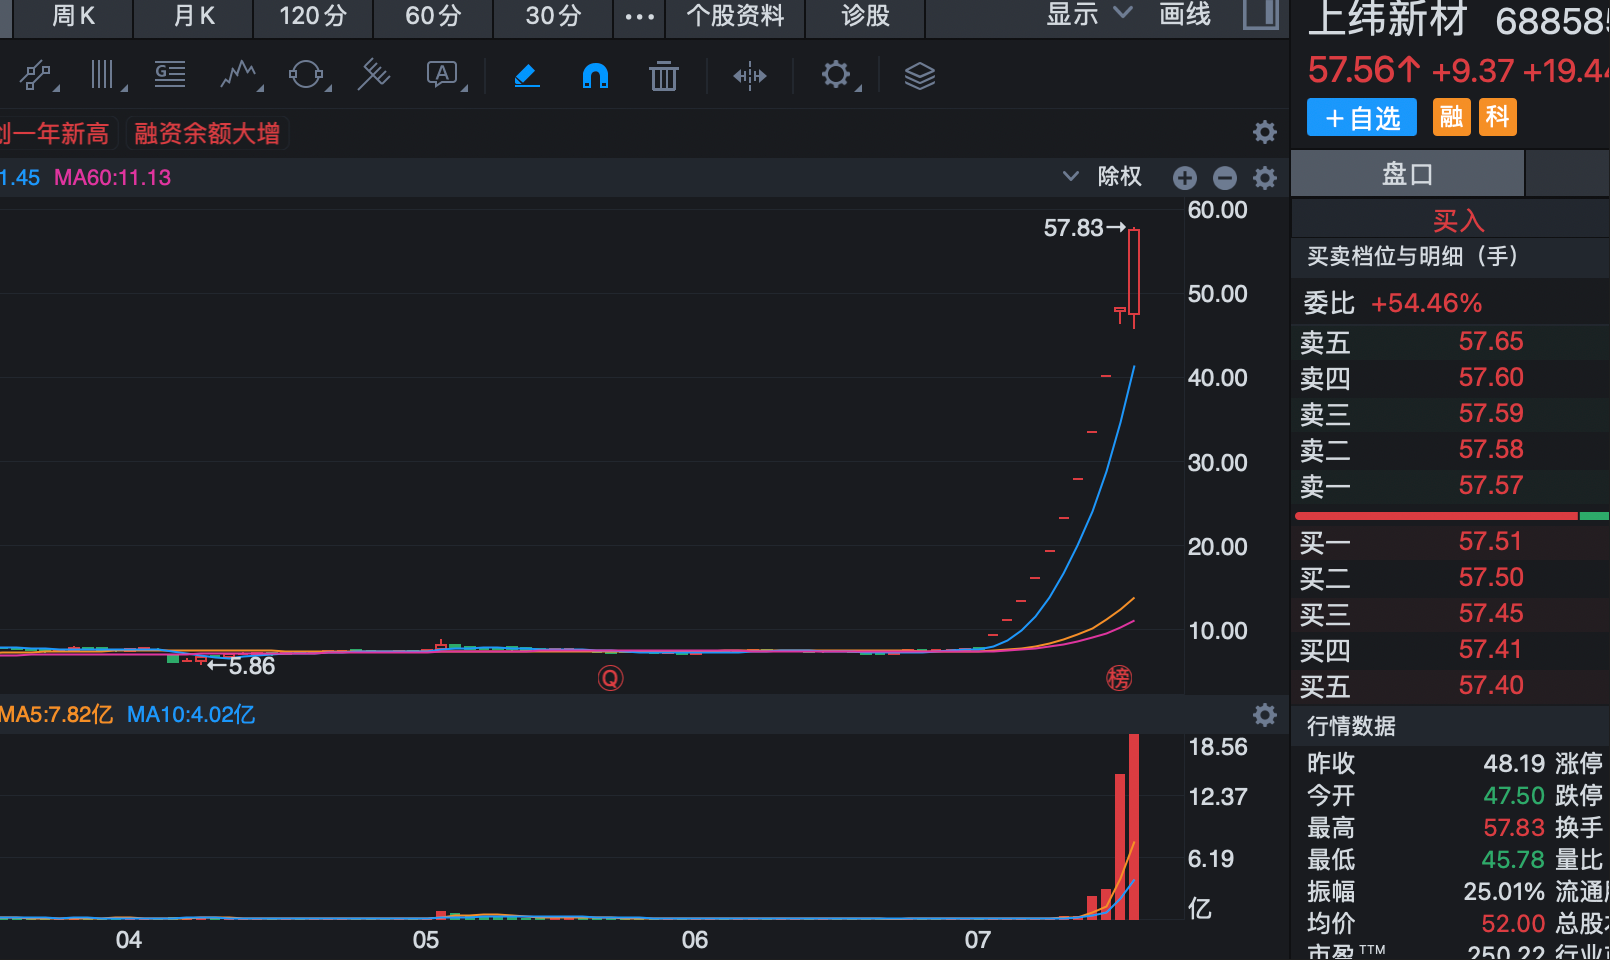The height and width of the screenshot is (960, 1610).
Task: Click the horizontal stretch split icon
Action: pyautogui.click(x=749, y=75)
